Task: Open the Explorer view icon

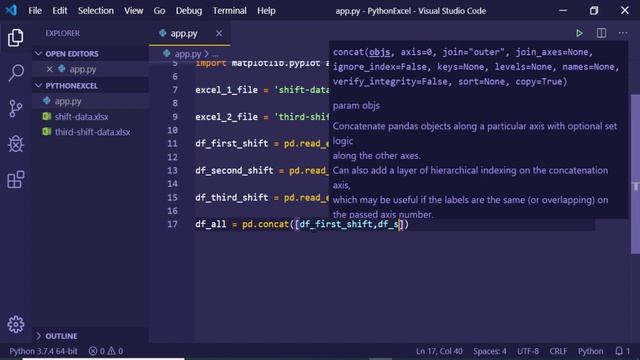Action: [x=16, y=38]
